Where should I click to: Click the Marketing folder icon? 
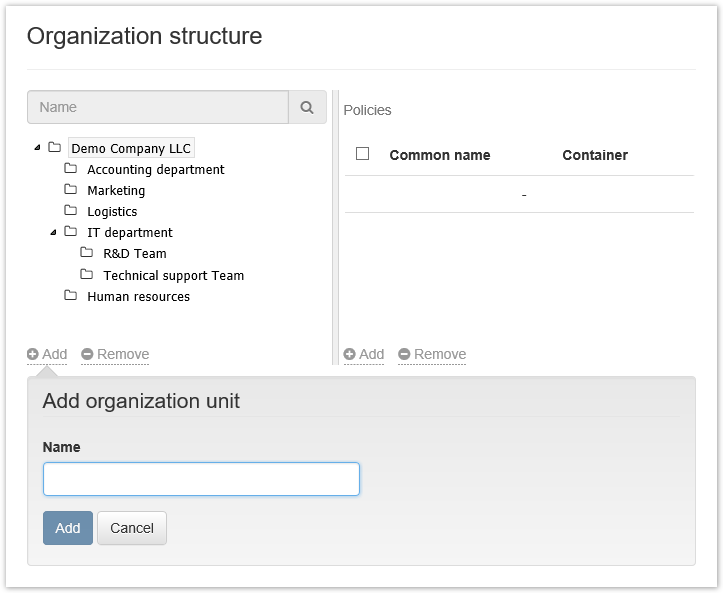click(71, 190)
